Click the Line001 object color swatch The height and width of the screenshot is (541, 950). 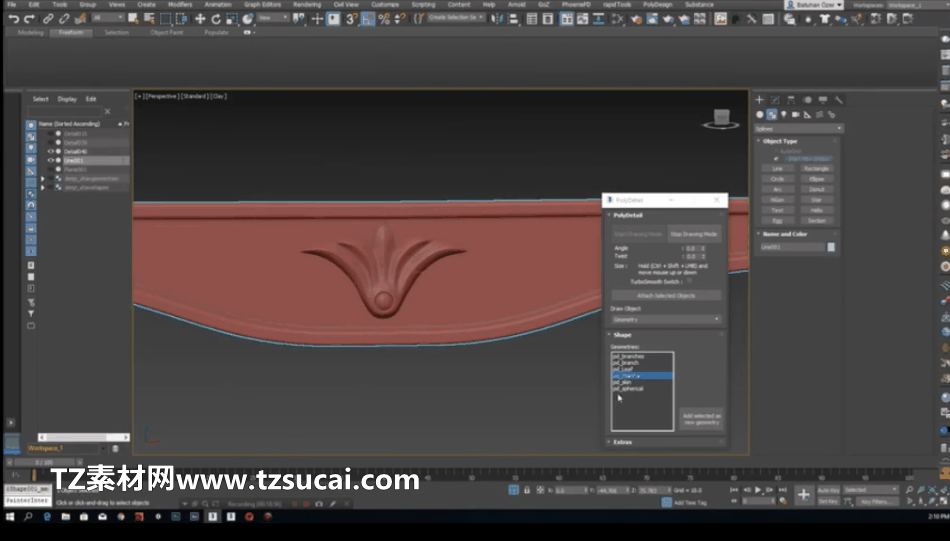click(831, 247)
